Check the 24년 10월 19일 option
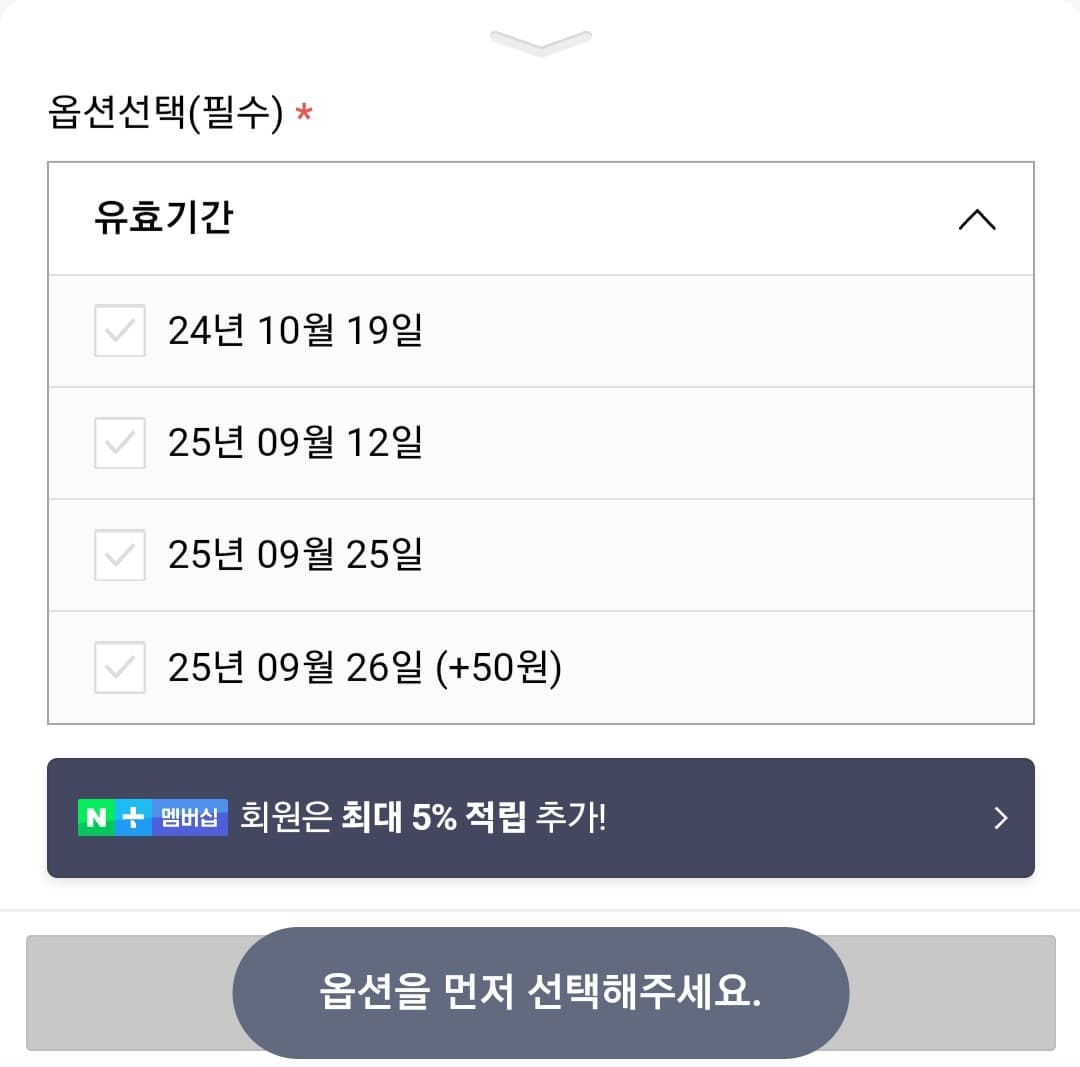 tap(119, 330)
